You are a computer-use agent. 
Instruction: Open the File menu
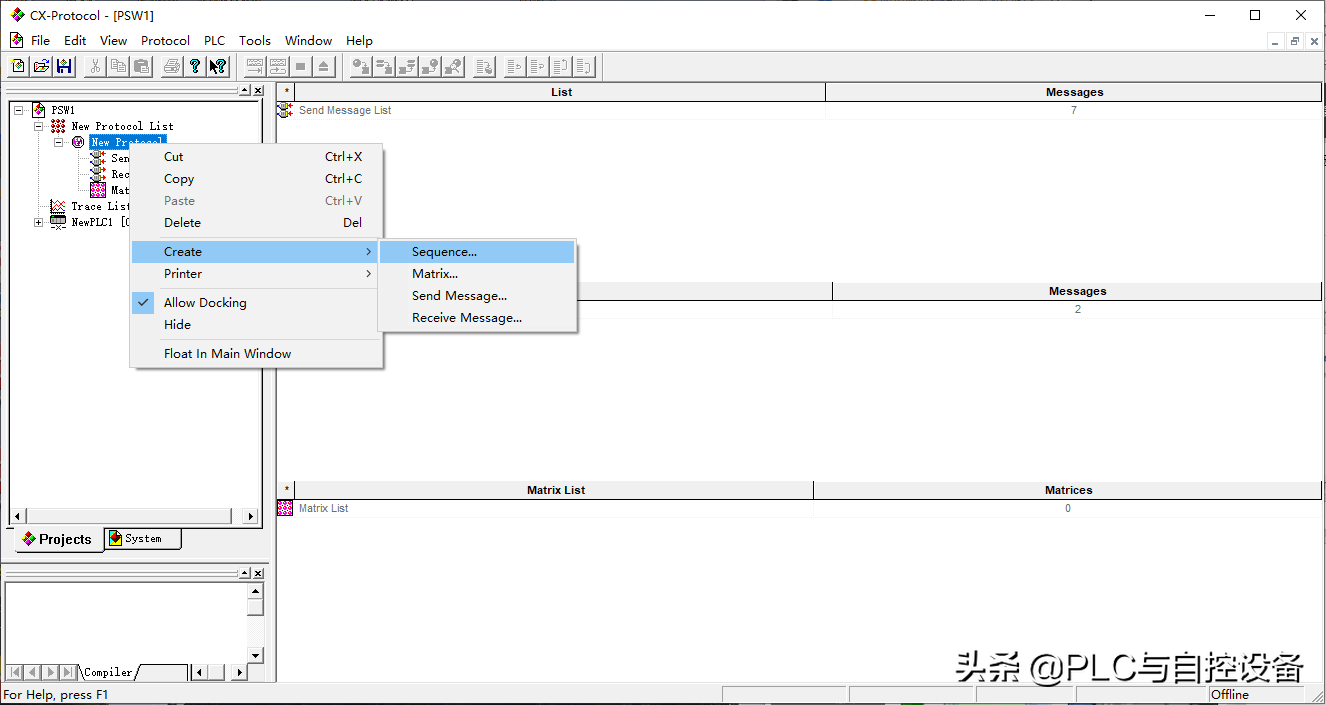coord(40,41)
